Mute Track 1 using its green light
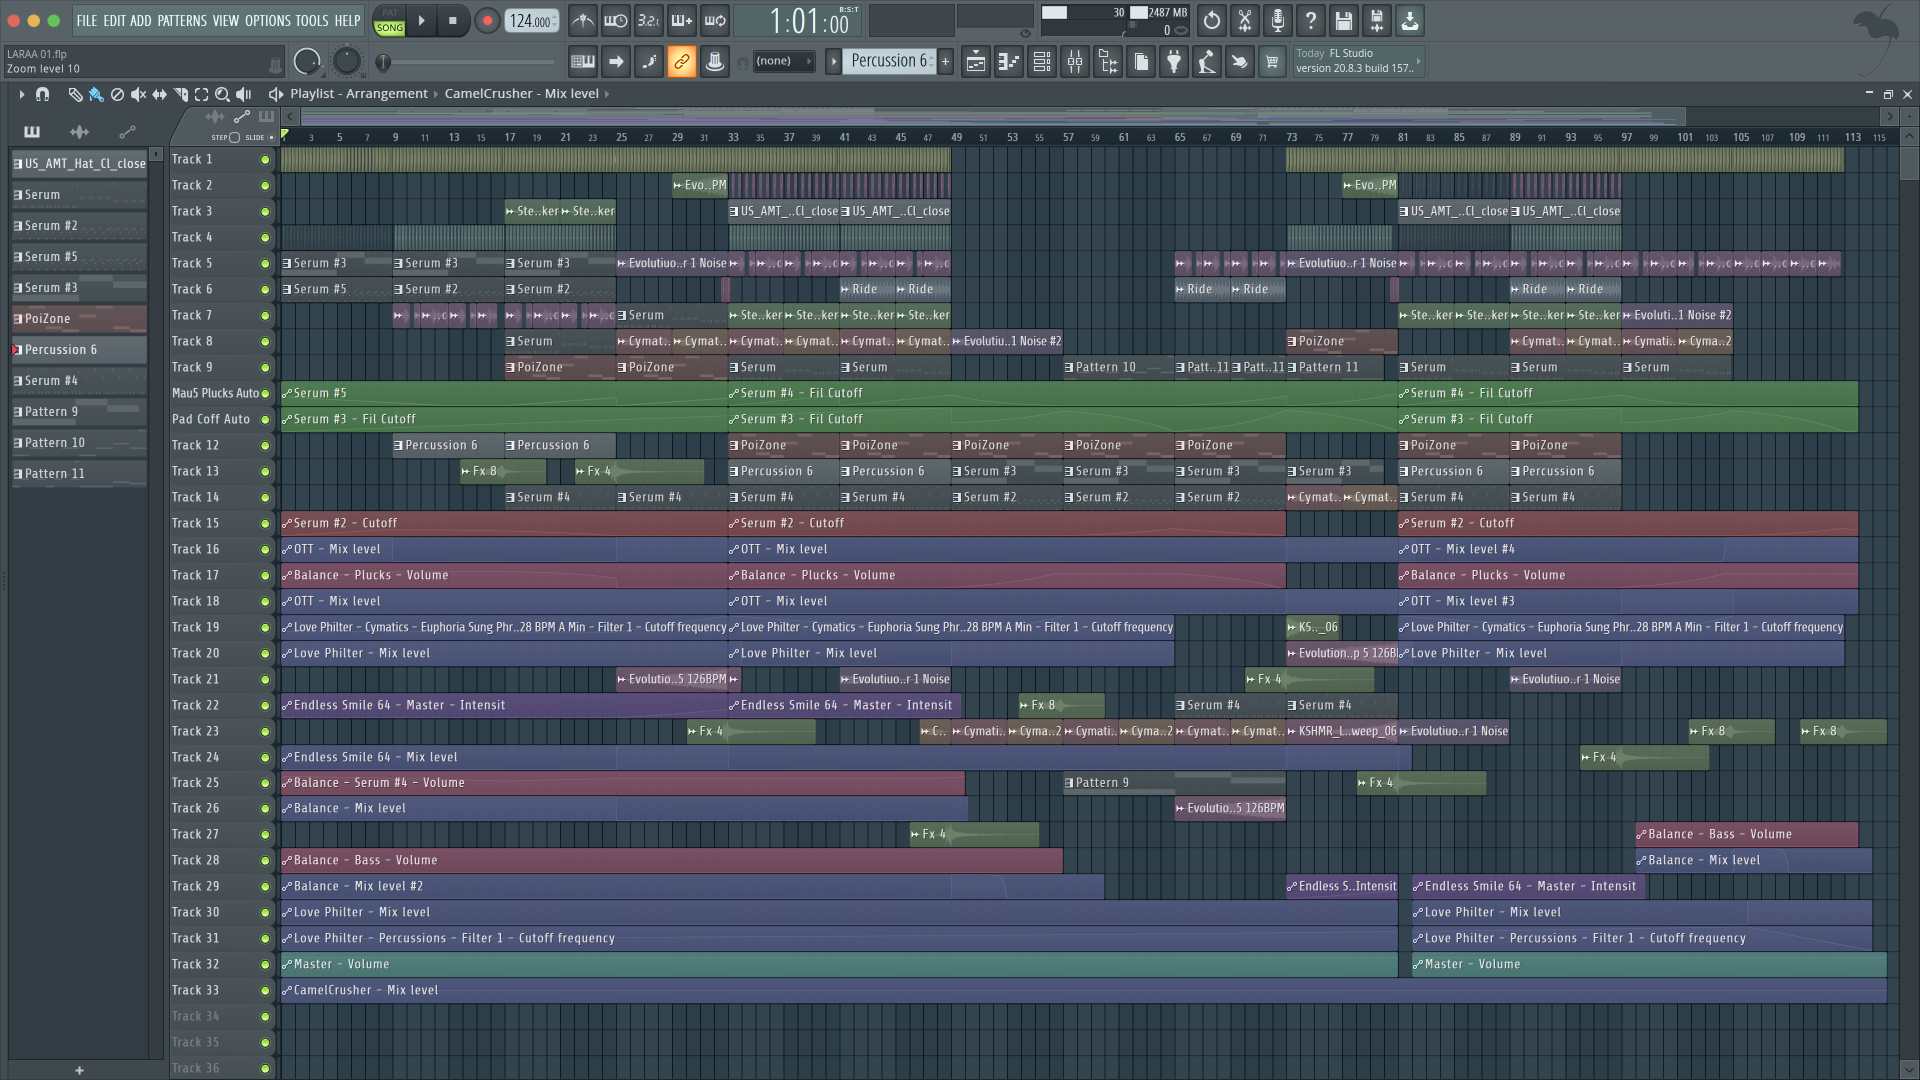This screenshot has height=1080, width=1920. pos(265,160)
